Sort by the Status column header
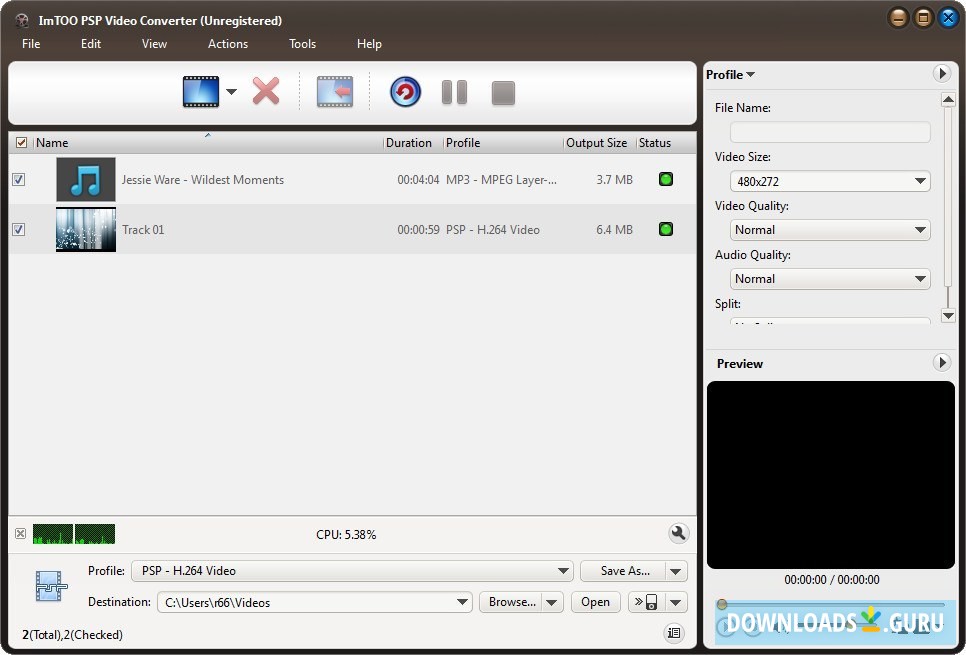Viewport: 966px width, 655px height. 666,142
